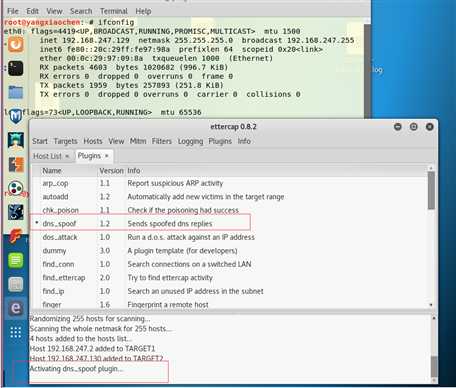456x388 pixels.
Task: Select the ettercap 'e' icon in dock
Action: (16, 308)
